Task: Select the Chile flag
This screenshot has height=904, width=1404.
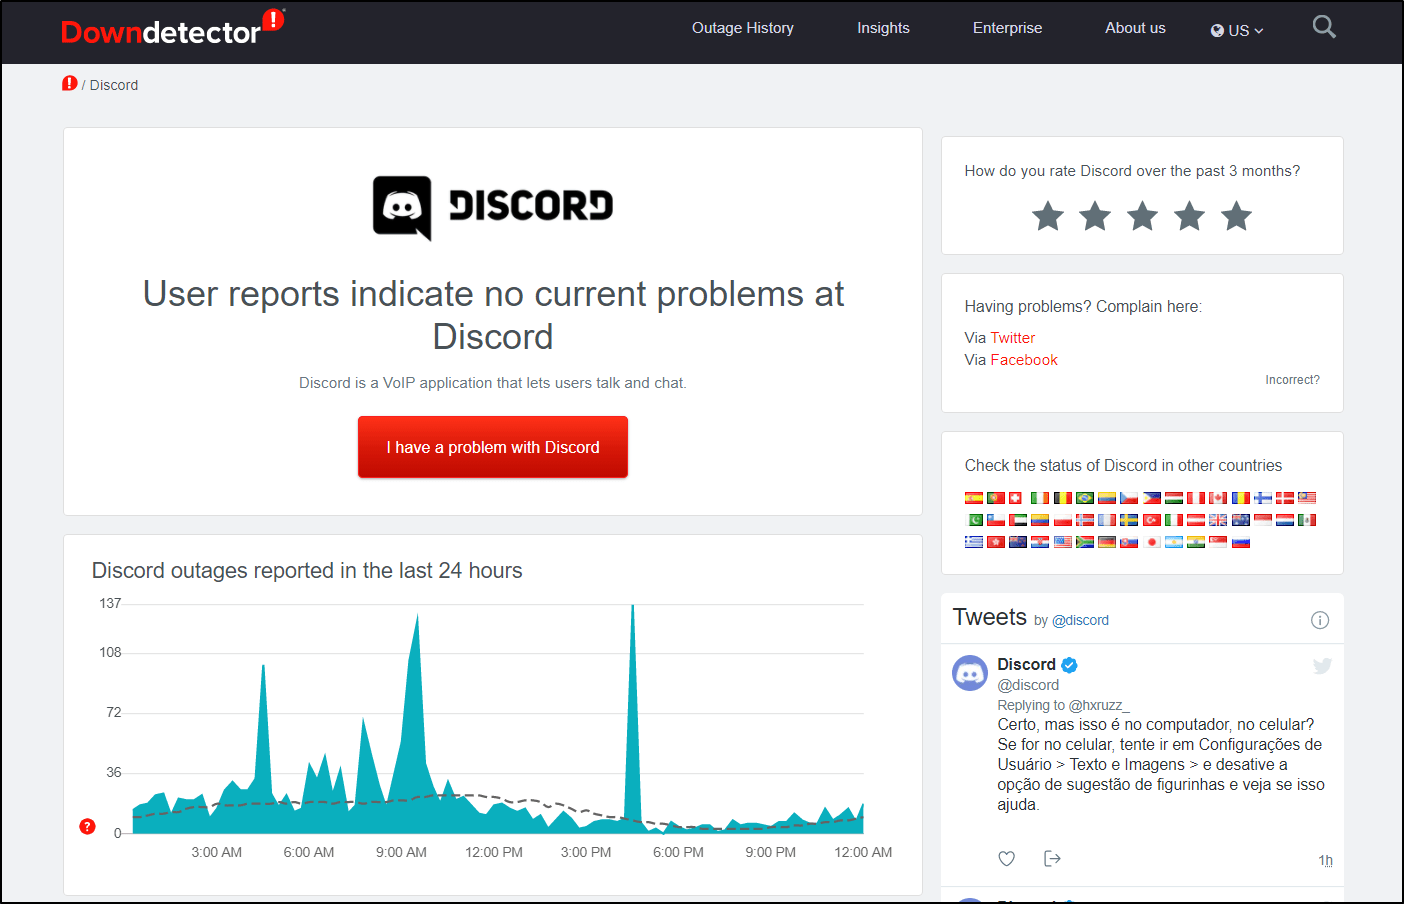Action: tap(996, 520)
